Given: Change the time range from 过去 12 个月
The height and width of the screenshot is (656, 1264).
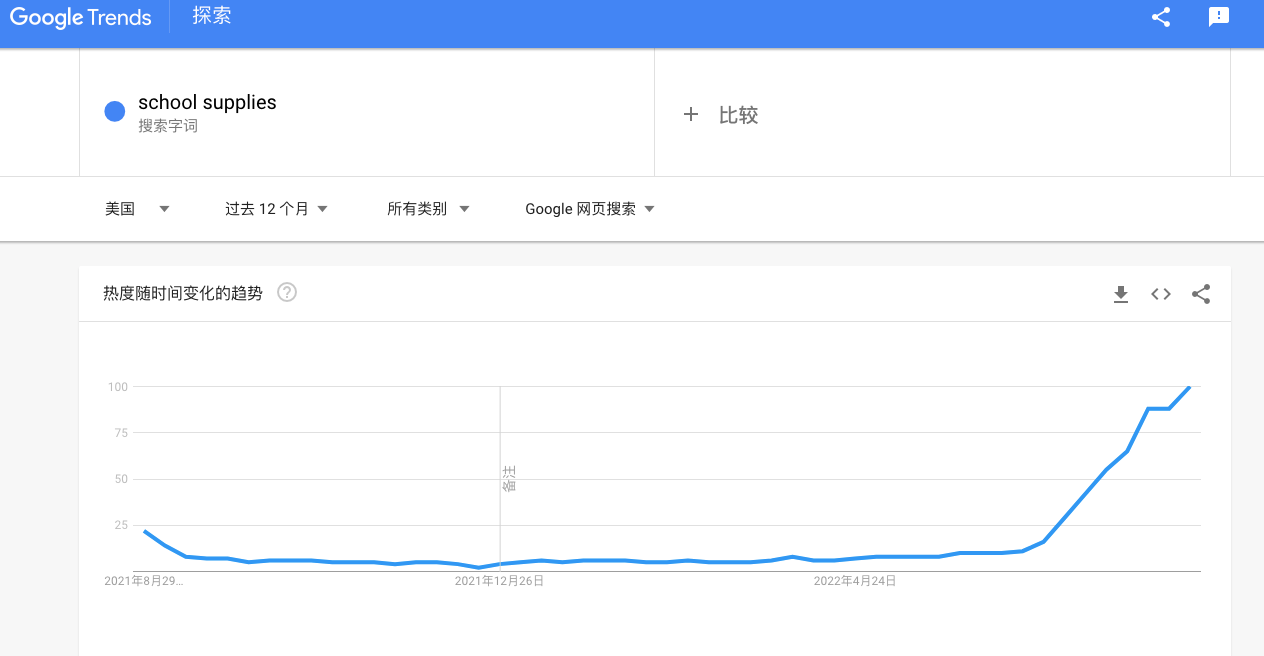Looking at the screenshot, I should coord(276,208).
